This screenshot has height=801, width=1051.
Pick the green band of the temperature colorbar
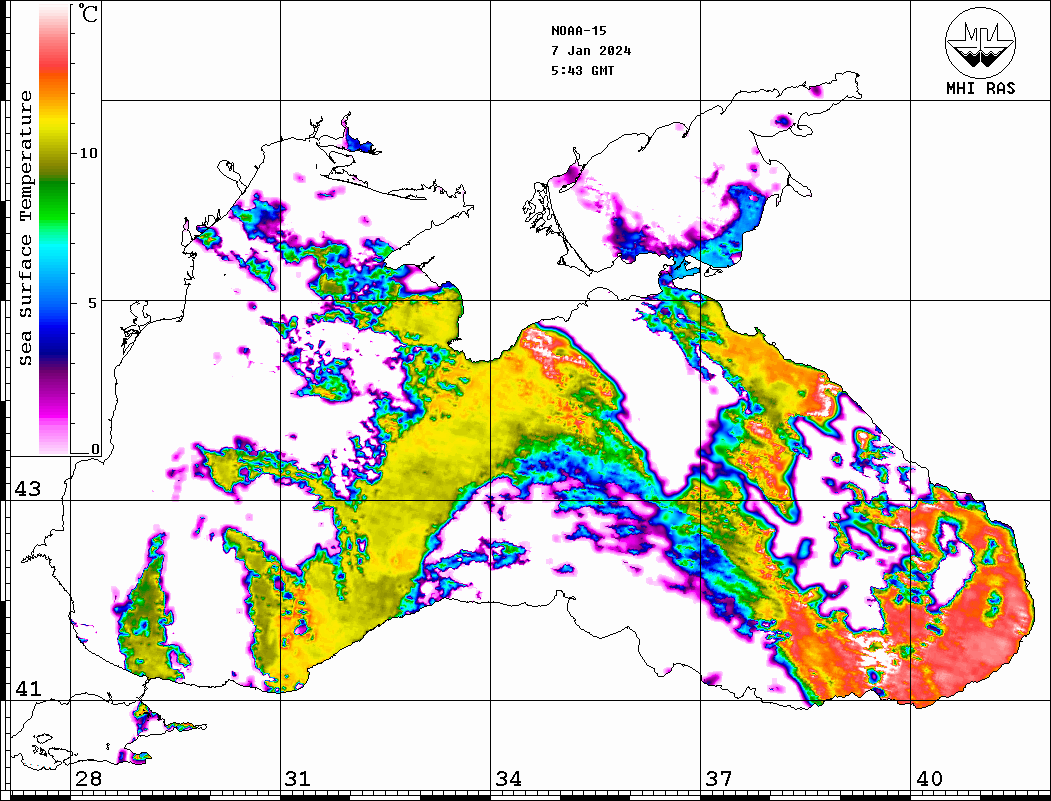[54, 201]
